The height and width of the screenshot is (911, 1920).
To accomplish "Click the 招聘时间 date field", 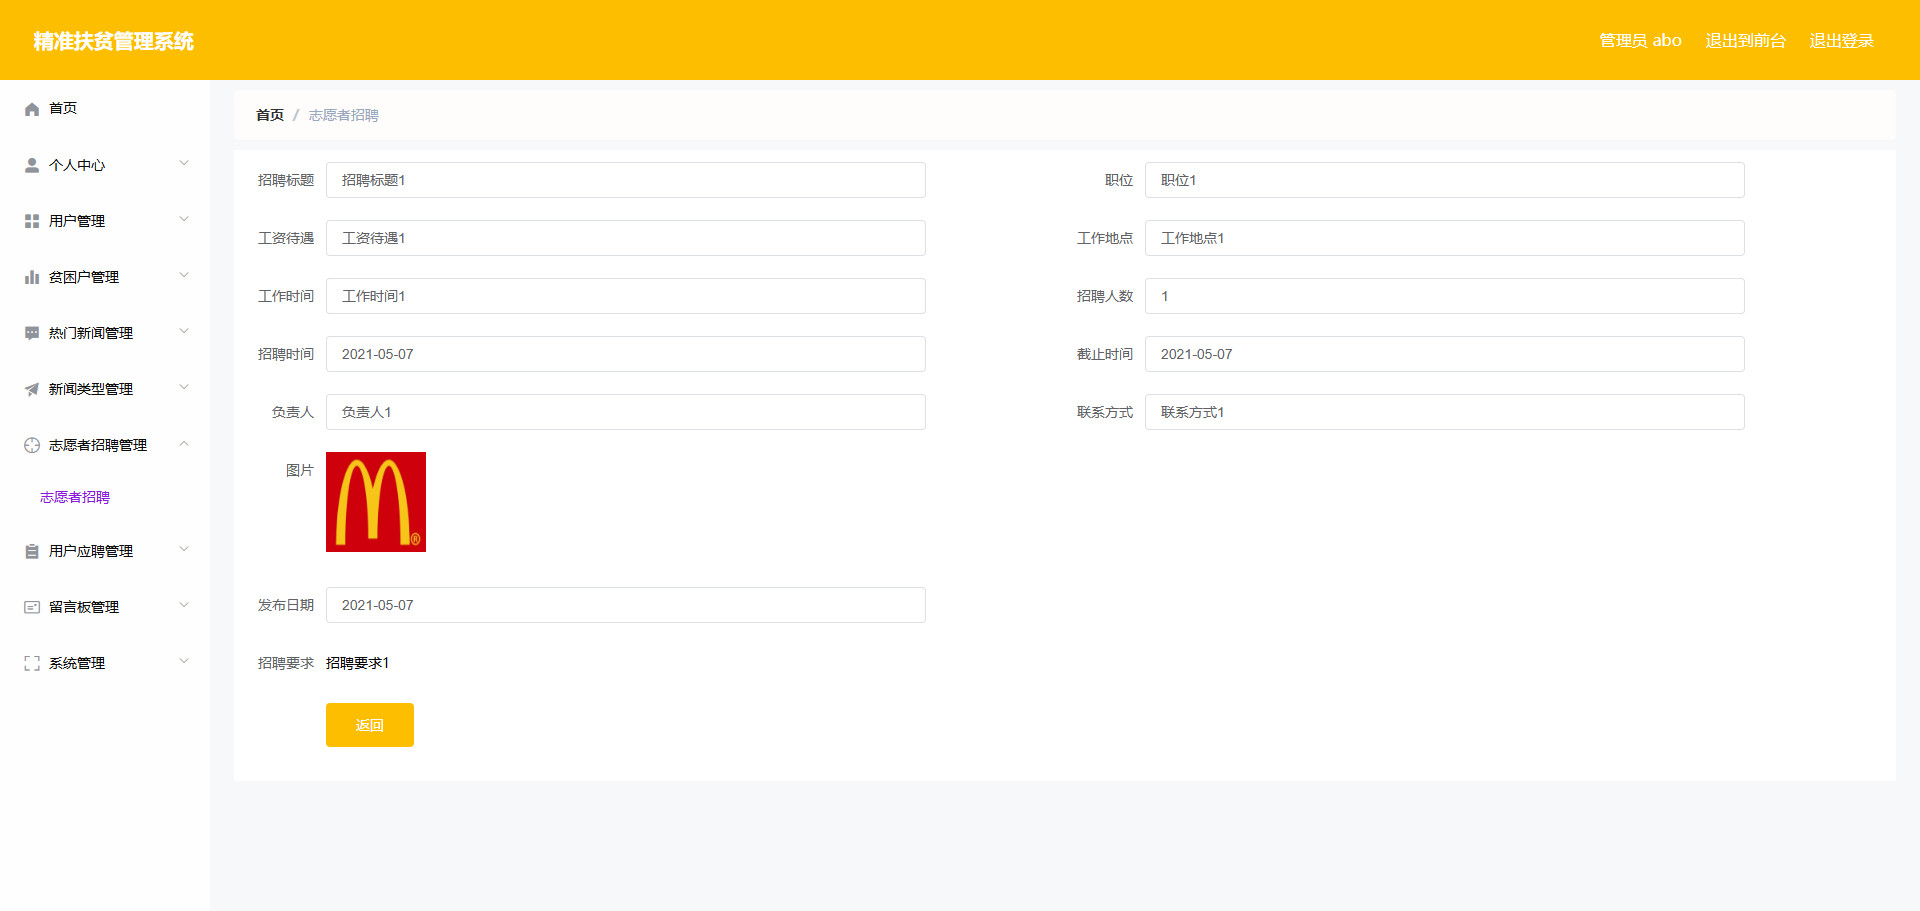I will click(626, 354).
